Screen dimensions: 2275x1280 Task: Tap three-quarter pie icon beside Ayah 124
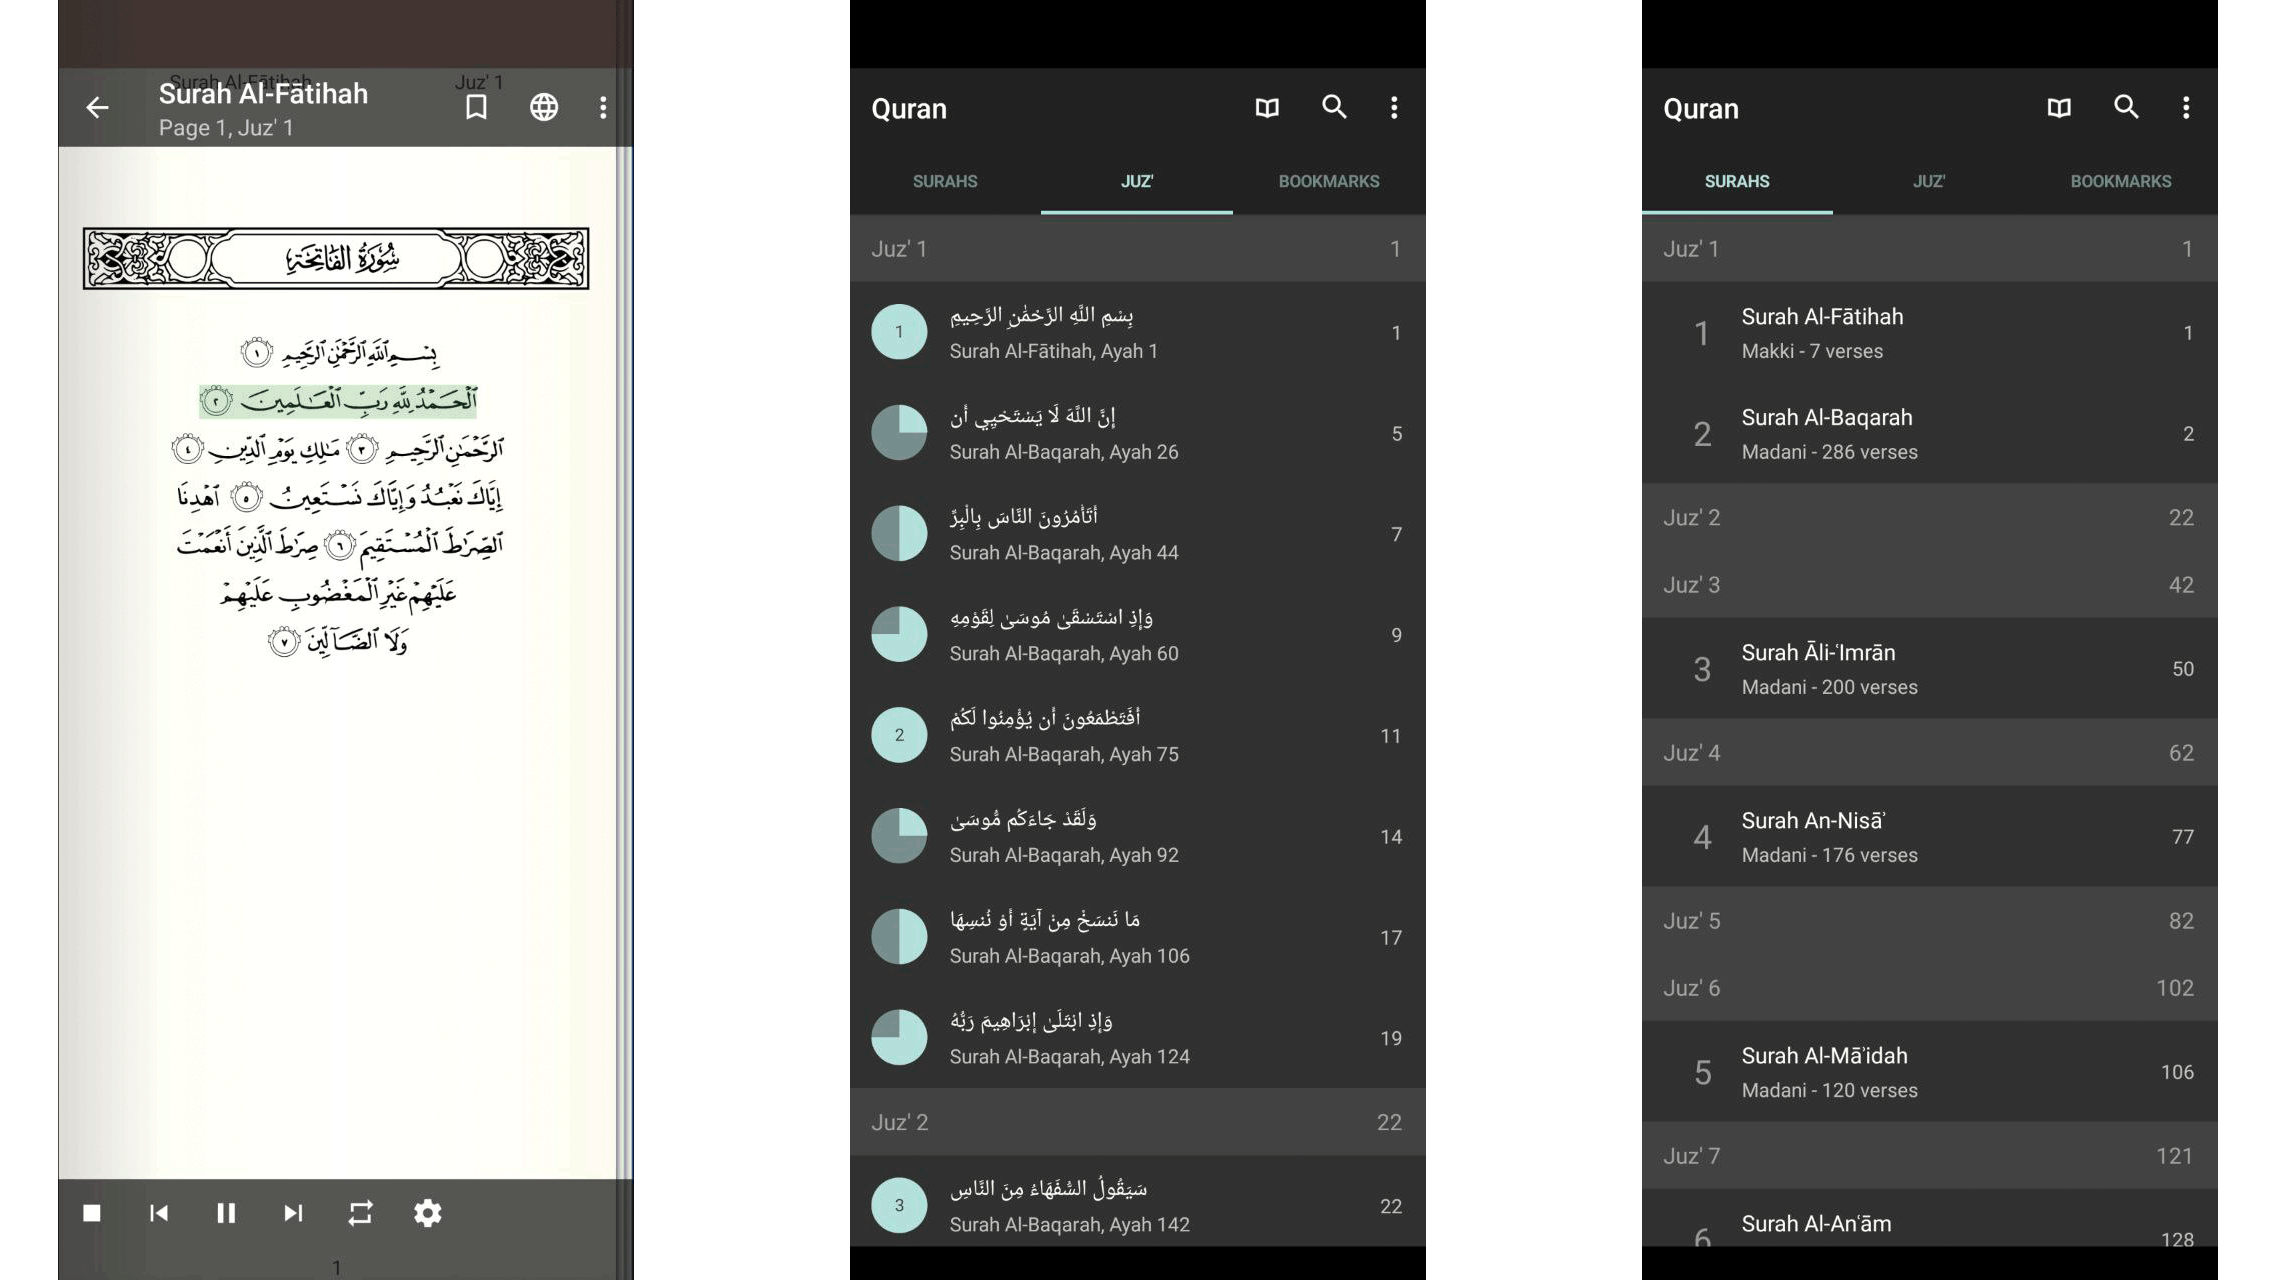(899, 1038)
